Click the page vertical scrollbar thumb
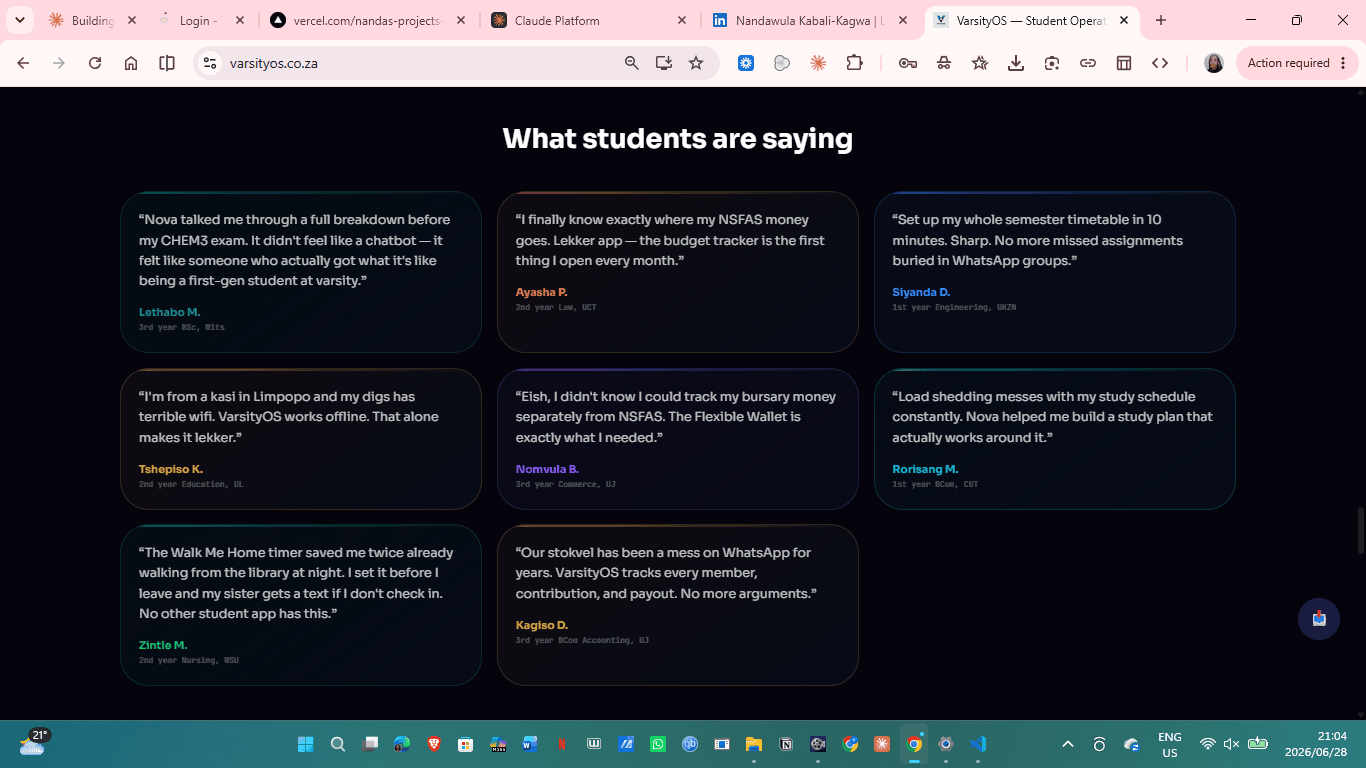This screenshot has height=768, width=1366. click(1360, 530)
